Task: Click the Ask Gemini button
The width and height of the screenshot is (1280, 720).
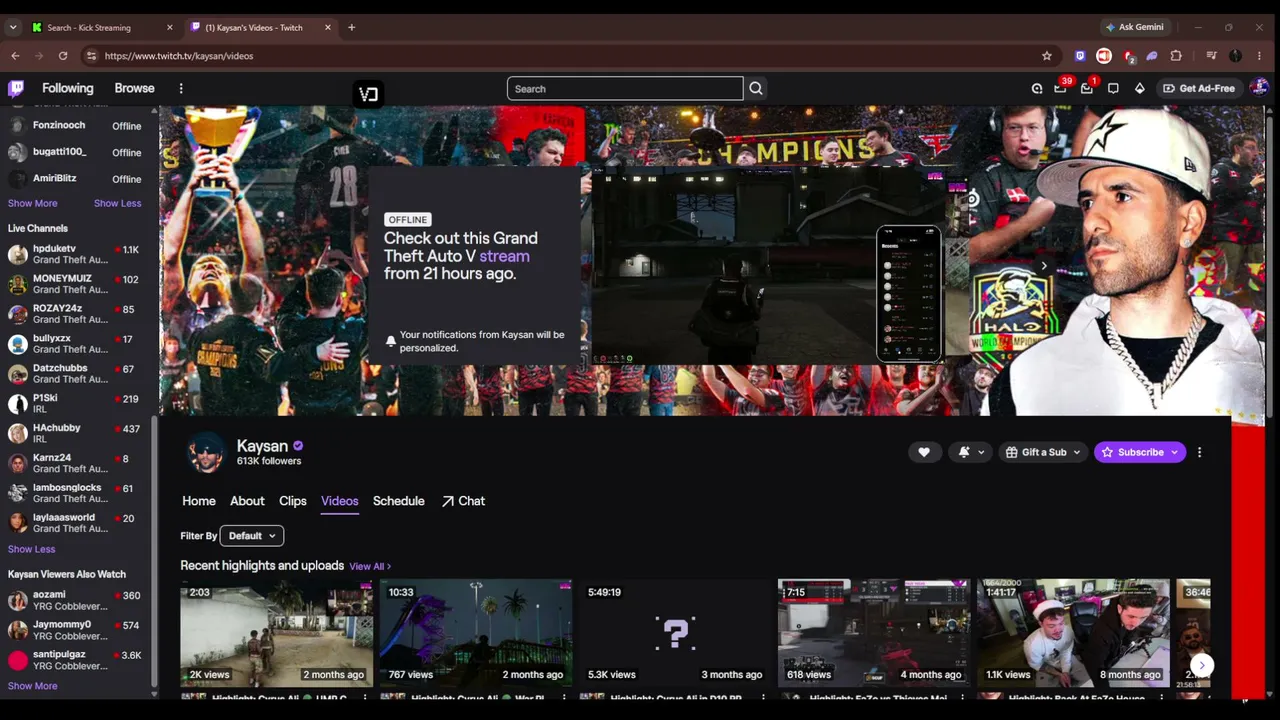Action: (x=1134, y=27)
